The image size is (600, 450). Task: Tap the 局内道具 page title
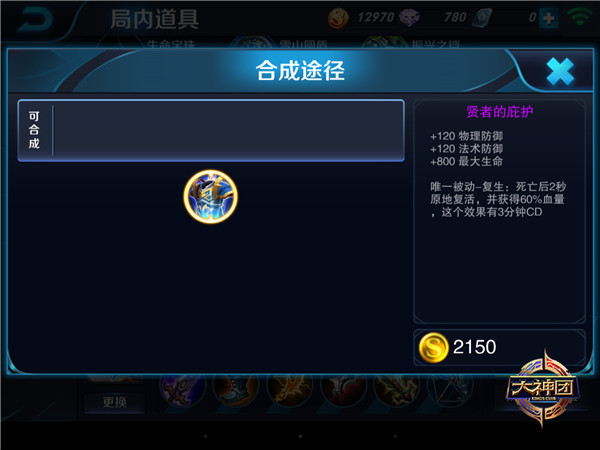pyautogui.click(x=155, y=19)
